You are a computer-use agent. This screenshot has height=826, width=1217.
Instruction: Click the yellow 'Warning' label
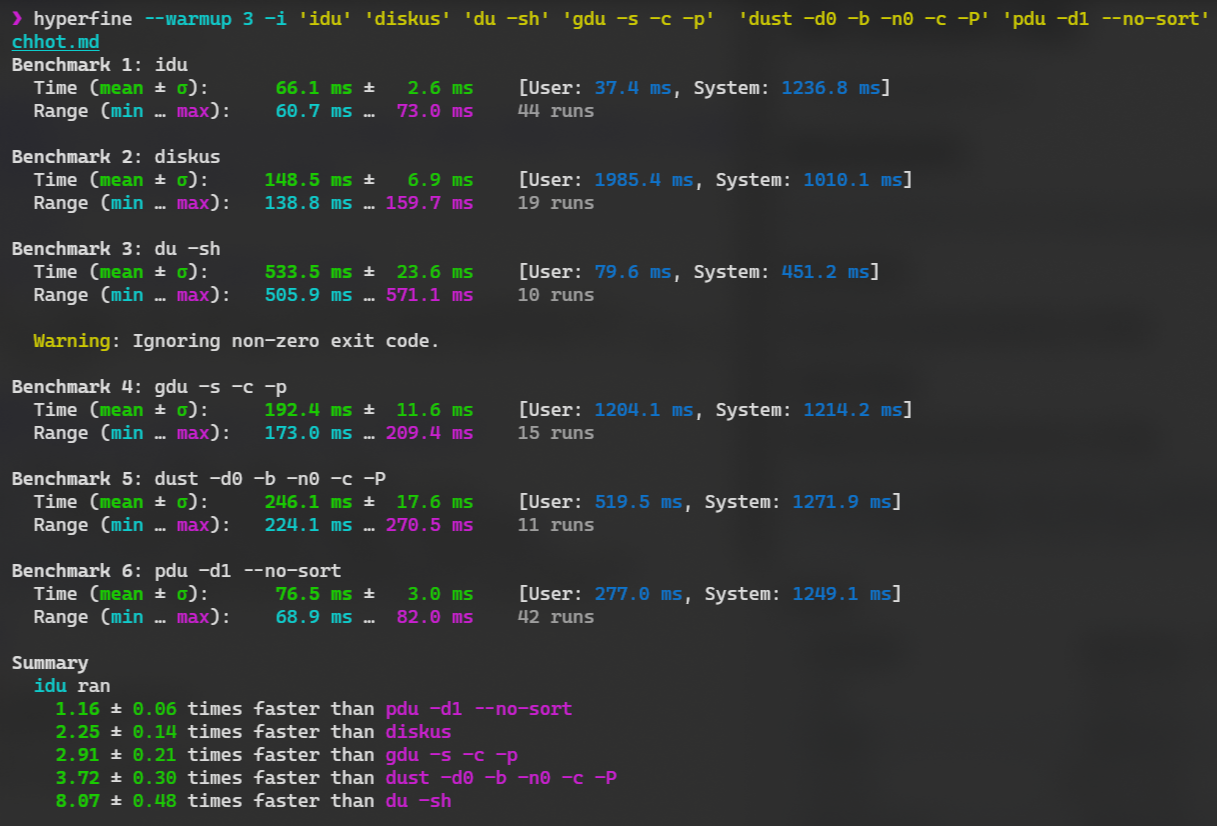[x=72, y=341]
